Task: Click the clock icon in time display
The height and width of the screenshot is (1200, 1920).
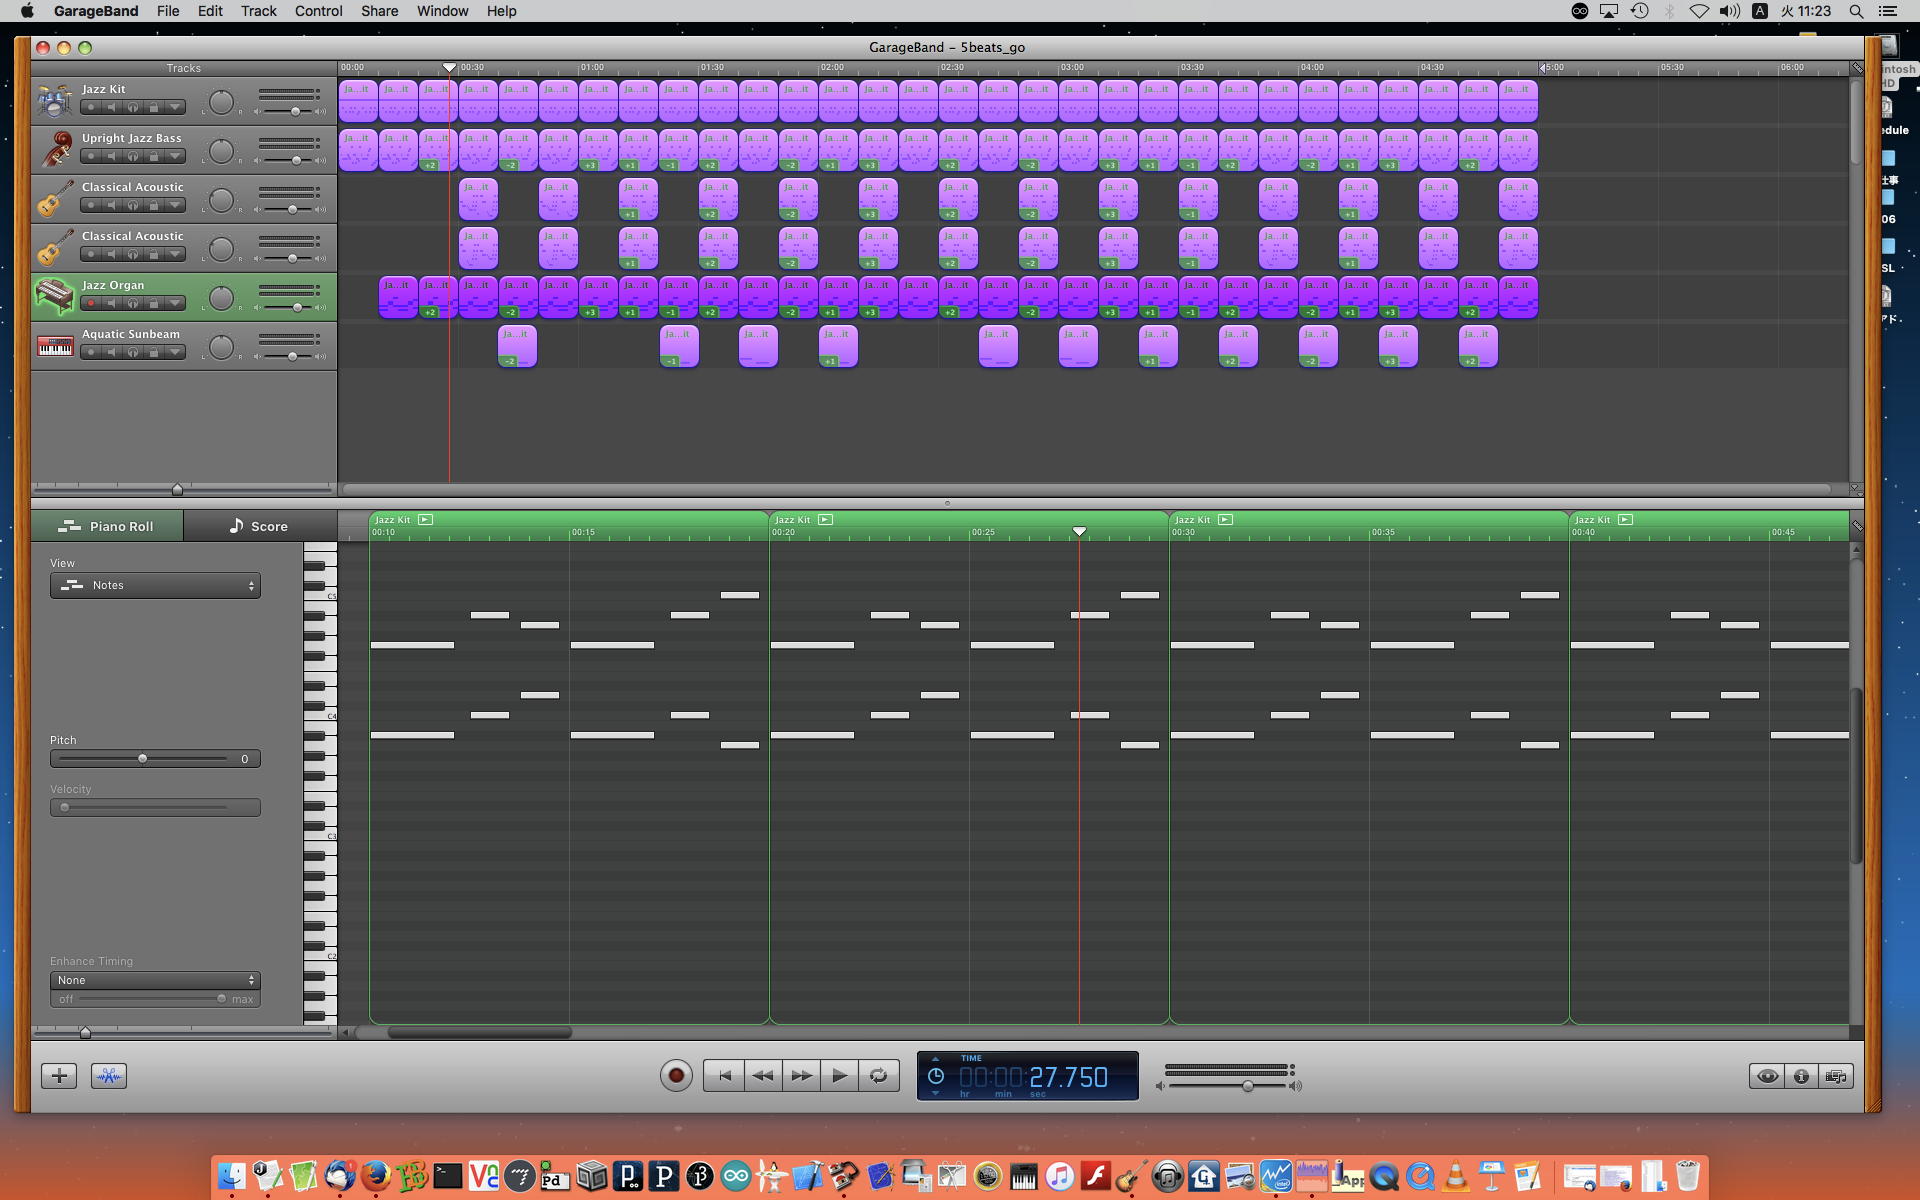Action: 936,1076
